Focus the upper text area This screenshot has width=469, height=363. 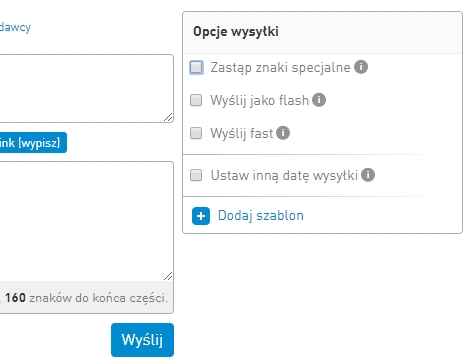[x=87, y=88]
